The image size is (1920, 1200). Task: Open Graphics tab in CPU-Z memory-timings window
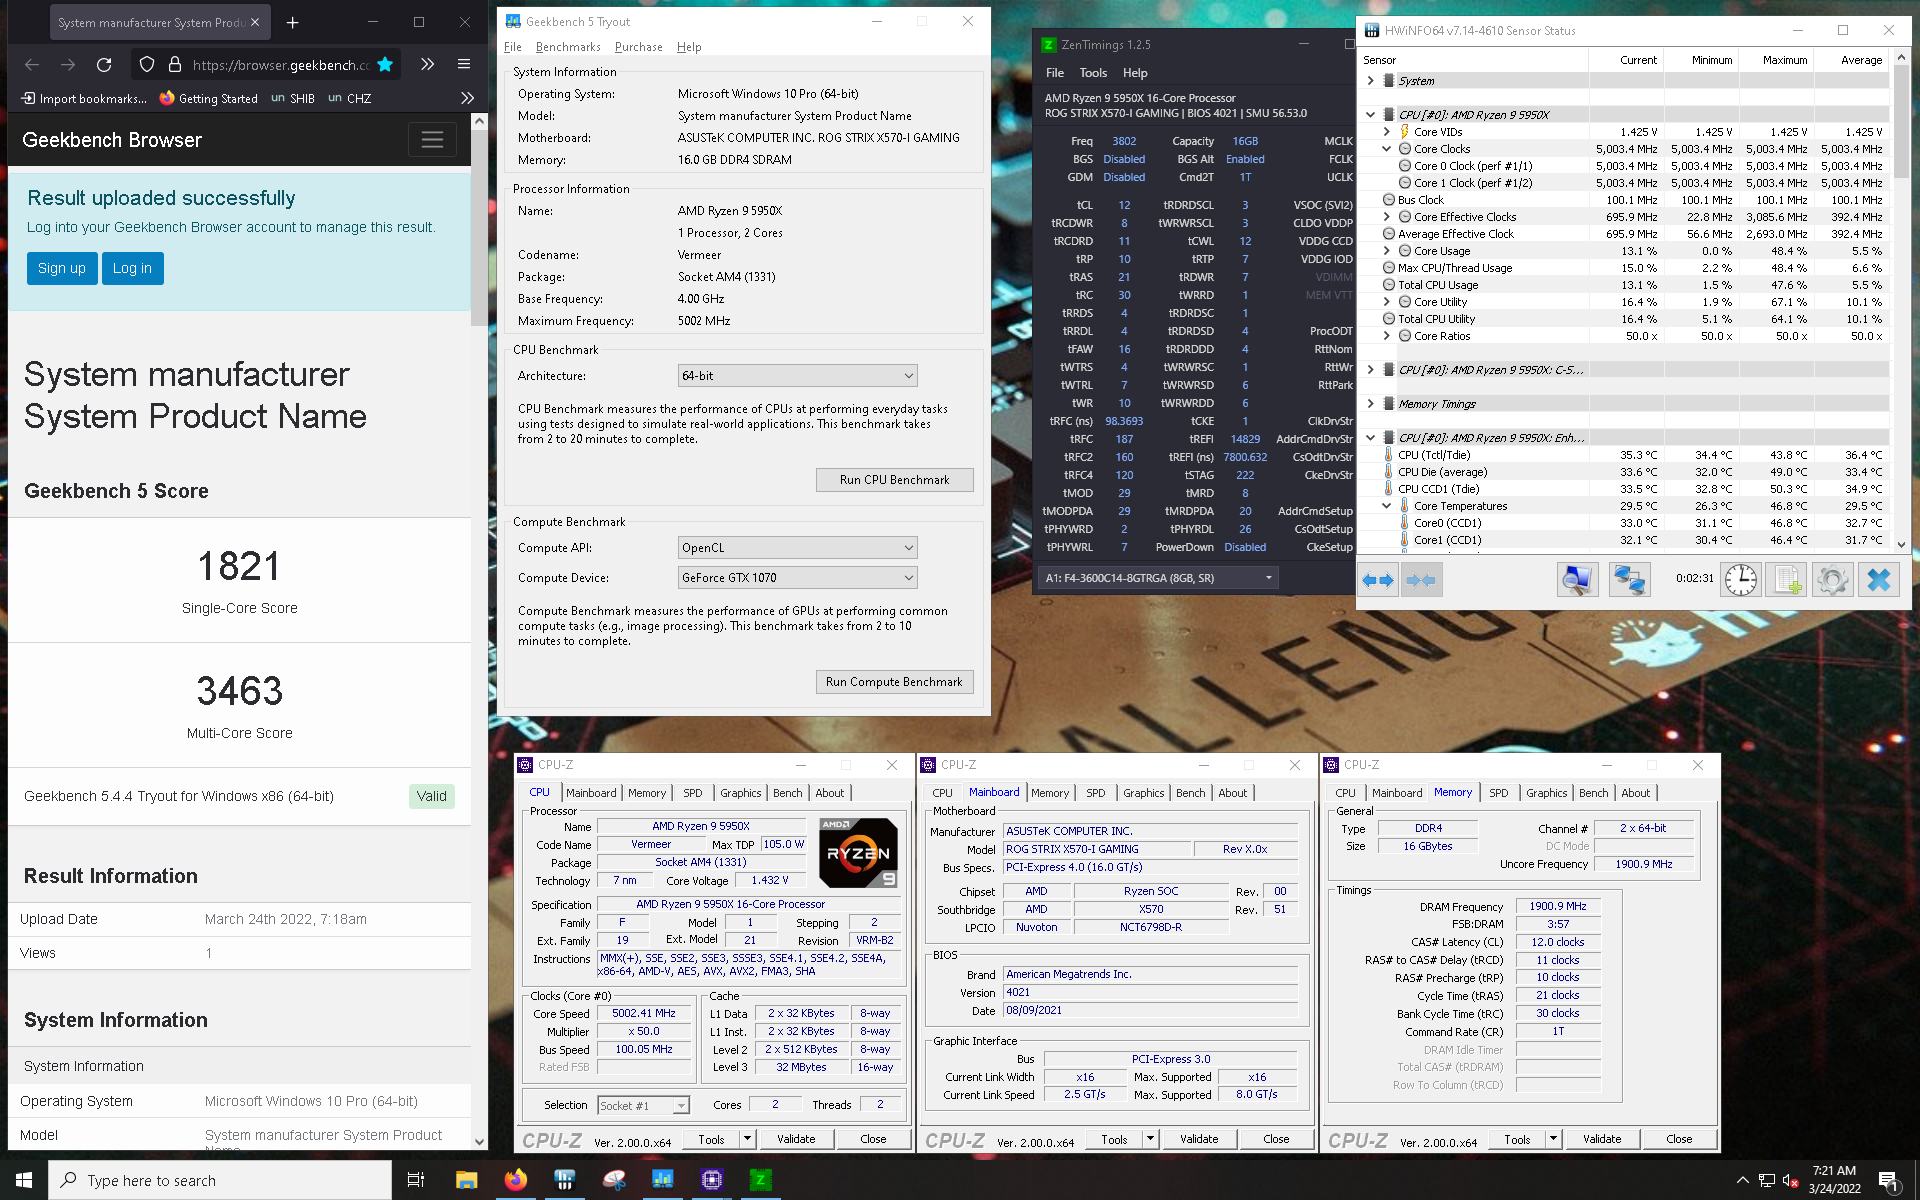(1546, 793)
